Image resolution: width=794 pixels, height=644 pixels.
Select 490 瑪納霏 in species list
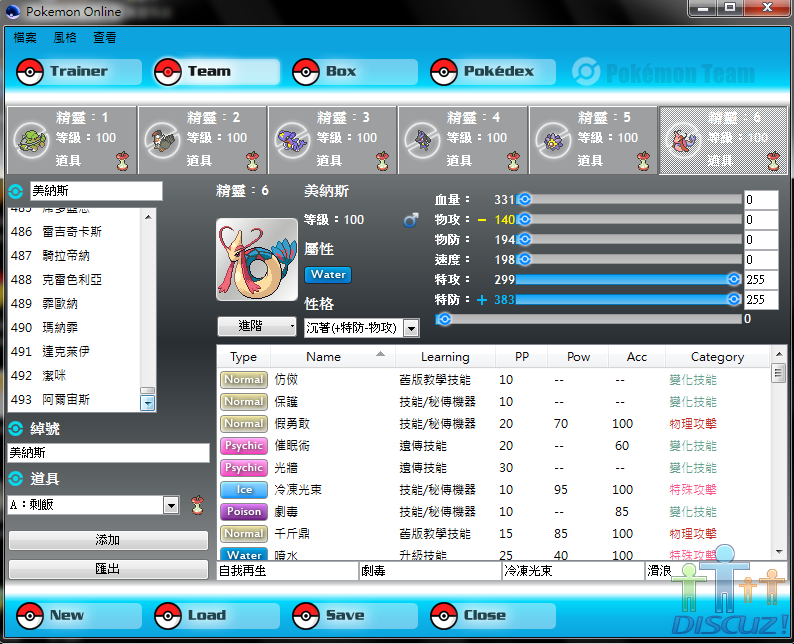tap(74, 328)
